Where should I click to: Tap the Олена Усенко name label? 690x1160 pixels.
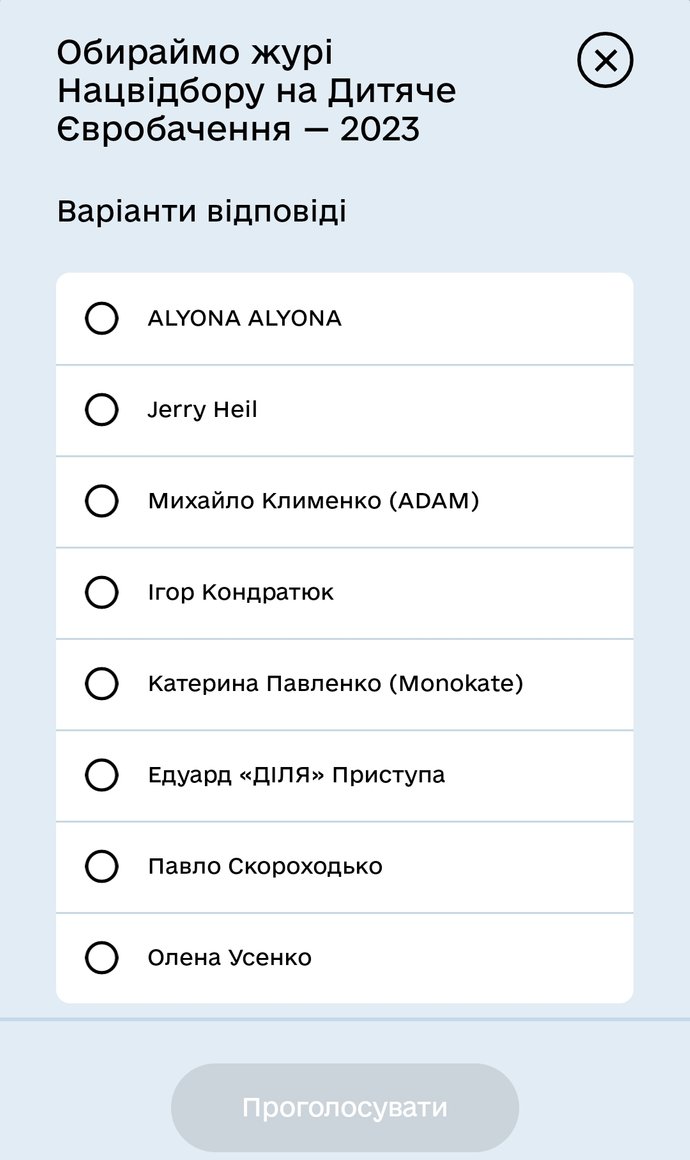pos(229,958)
